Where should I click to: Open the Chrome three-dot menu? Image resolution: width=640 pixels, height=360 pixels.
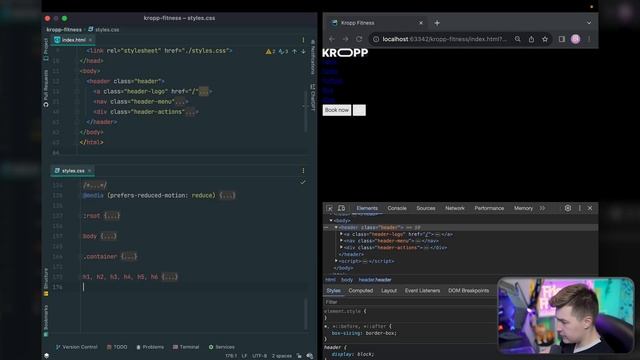coord(589,39)
